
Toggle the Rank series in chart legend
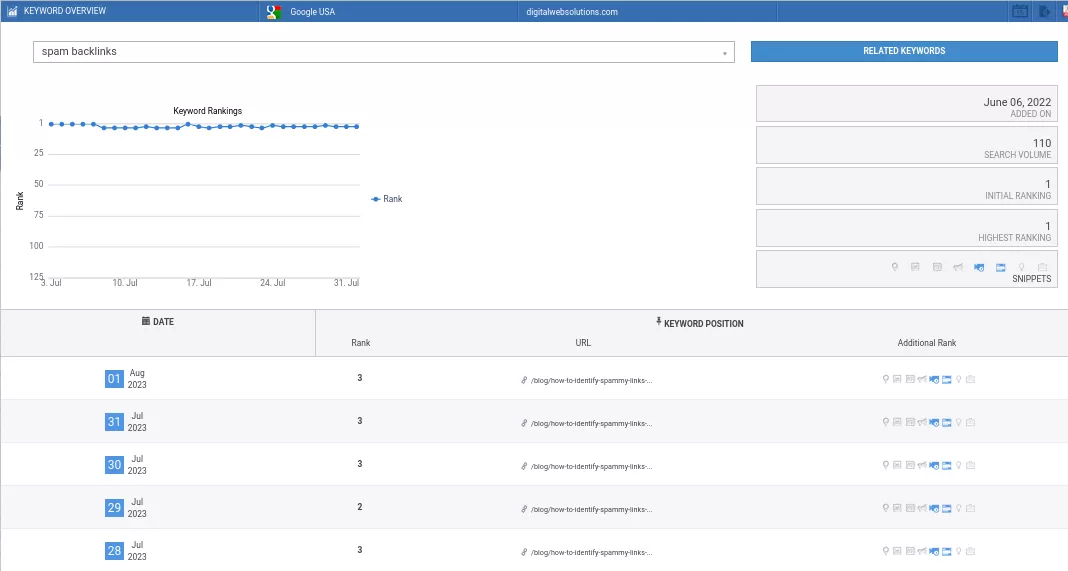click(387, 199)
